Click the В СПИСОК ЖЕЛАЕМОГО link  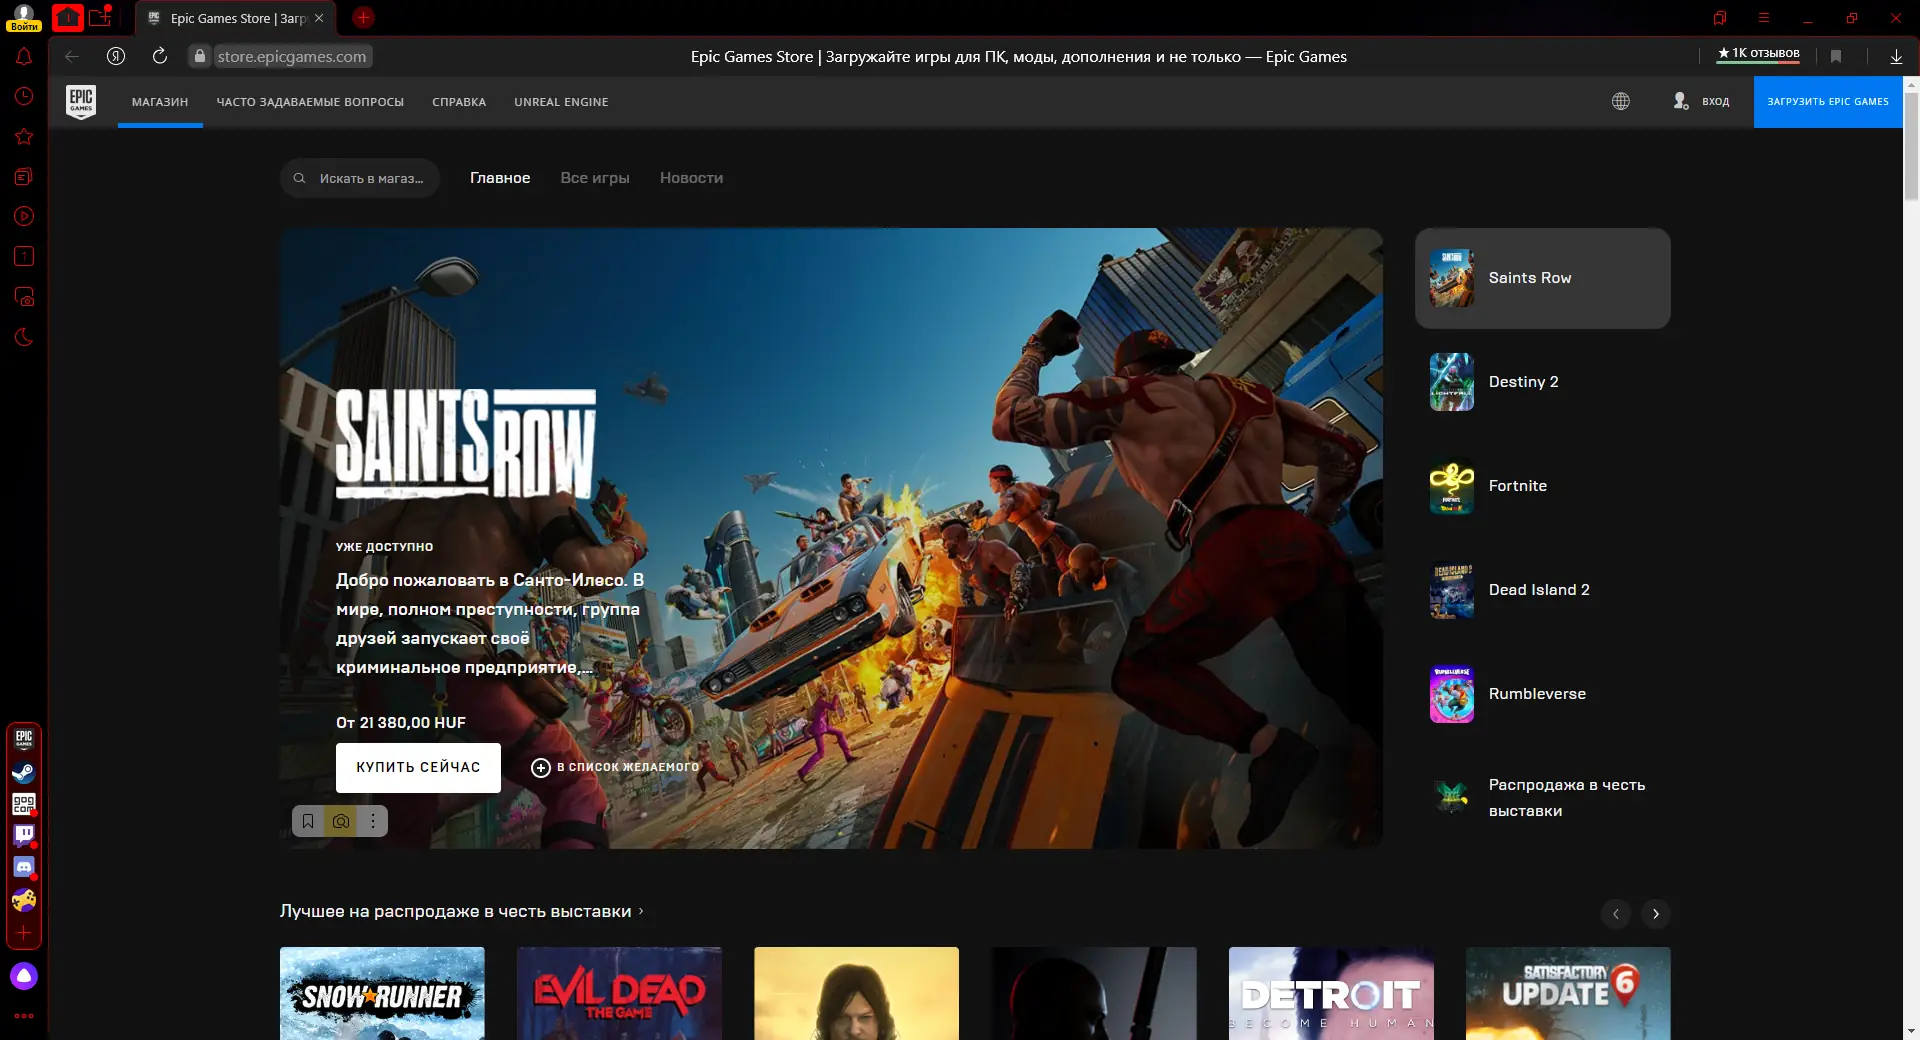pos(628,767)
